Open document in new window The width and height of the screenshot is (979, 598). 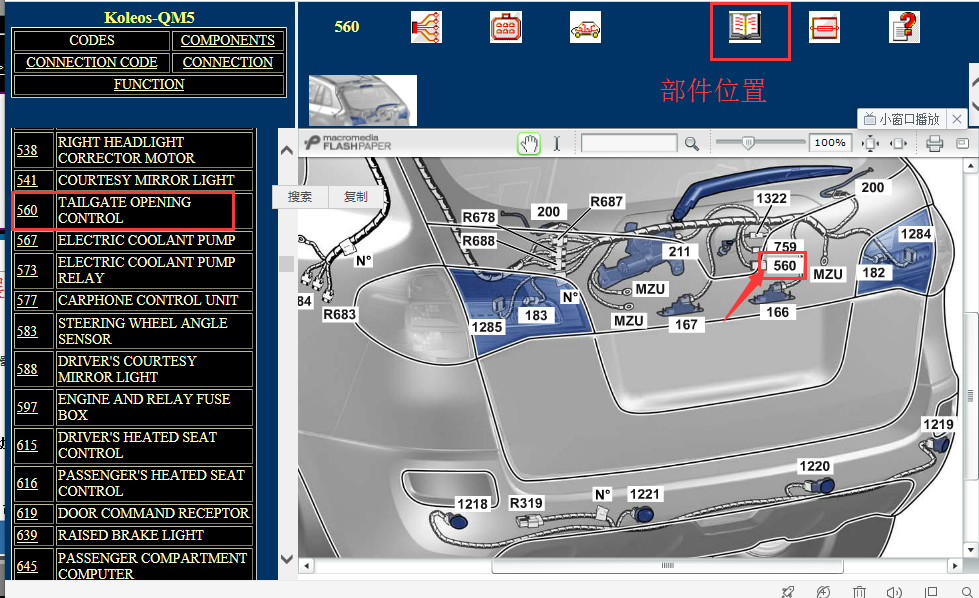click(x=962, y=144)
